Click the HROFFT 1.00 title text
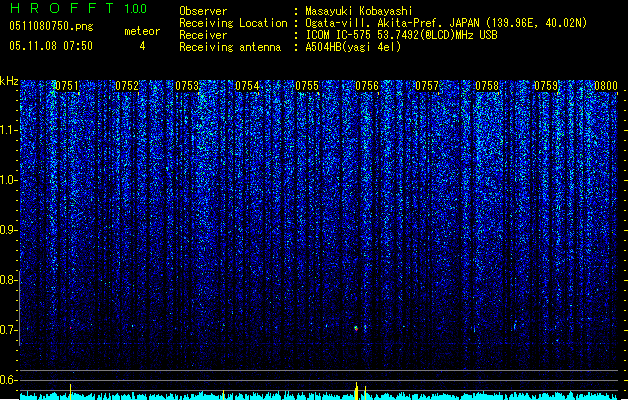The height and width of the screenshot is (400, 629). point(79,8)
